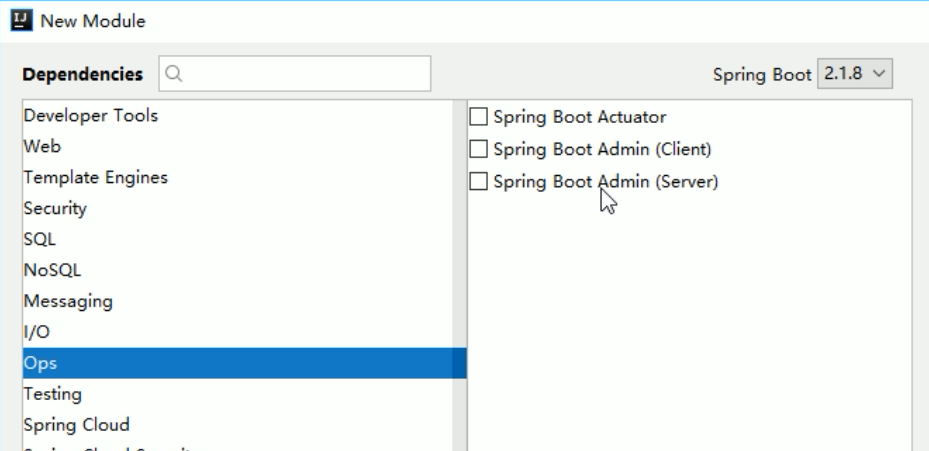The height and width of the screenshot is (451, 929).
Task: Select Developer Tools category
Action: (90, 116)
